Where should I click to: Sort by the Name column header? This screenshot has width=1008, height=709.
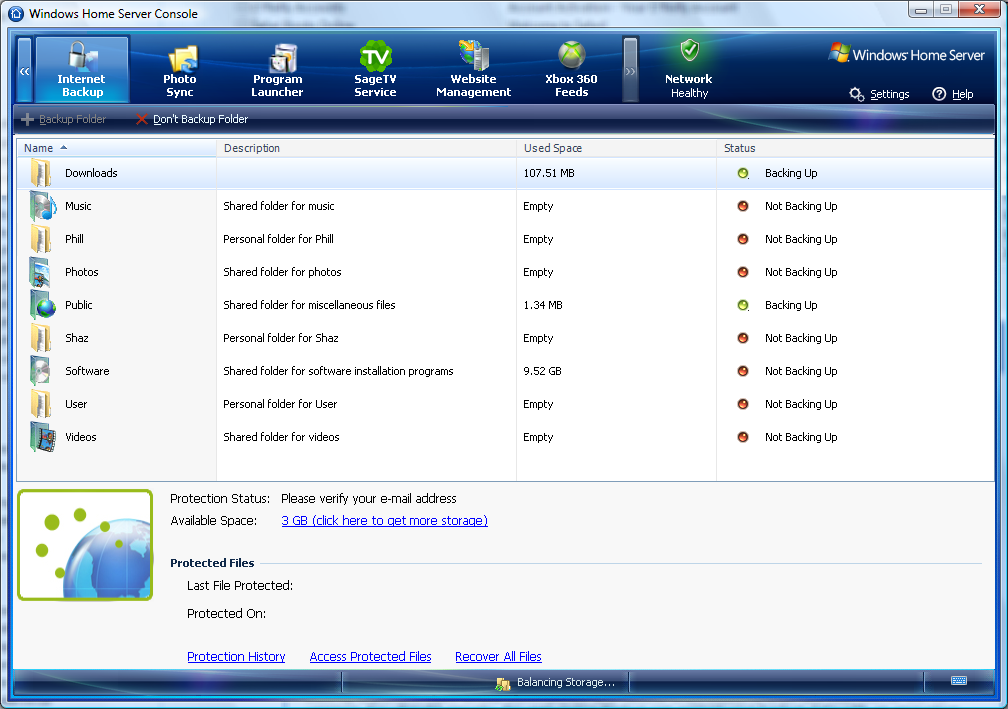(116, 148)
